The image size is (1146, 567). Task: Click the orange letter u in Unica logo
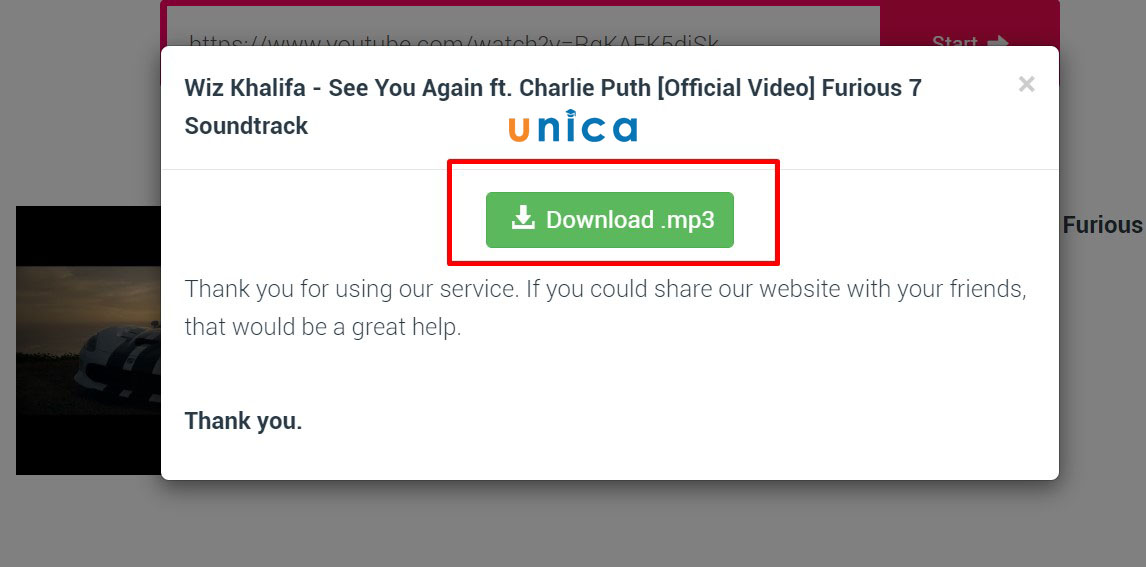point(519,130)
